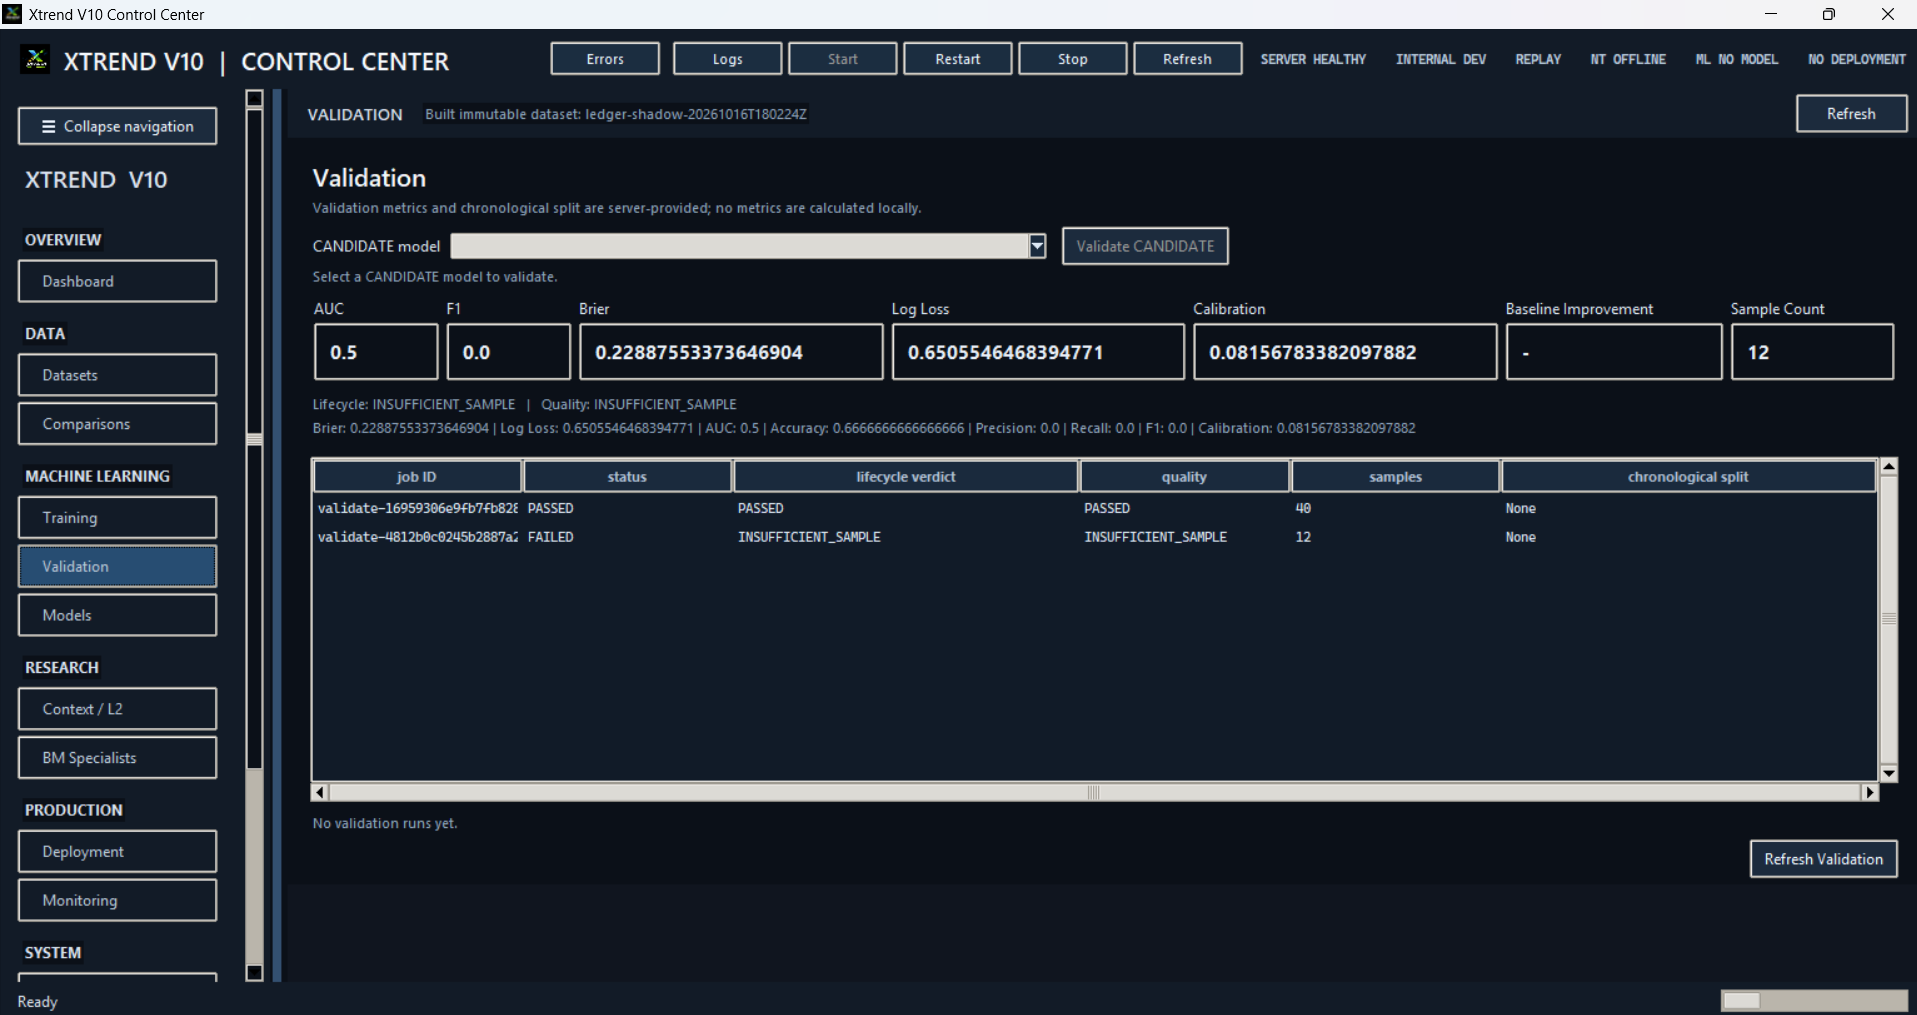The image size is (1917, 1015).
Task: Click the lifecycle verdict column header
Action: click(906, 477)
